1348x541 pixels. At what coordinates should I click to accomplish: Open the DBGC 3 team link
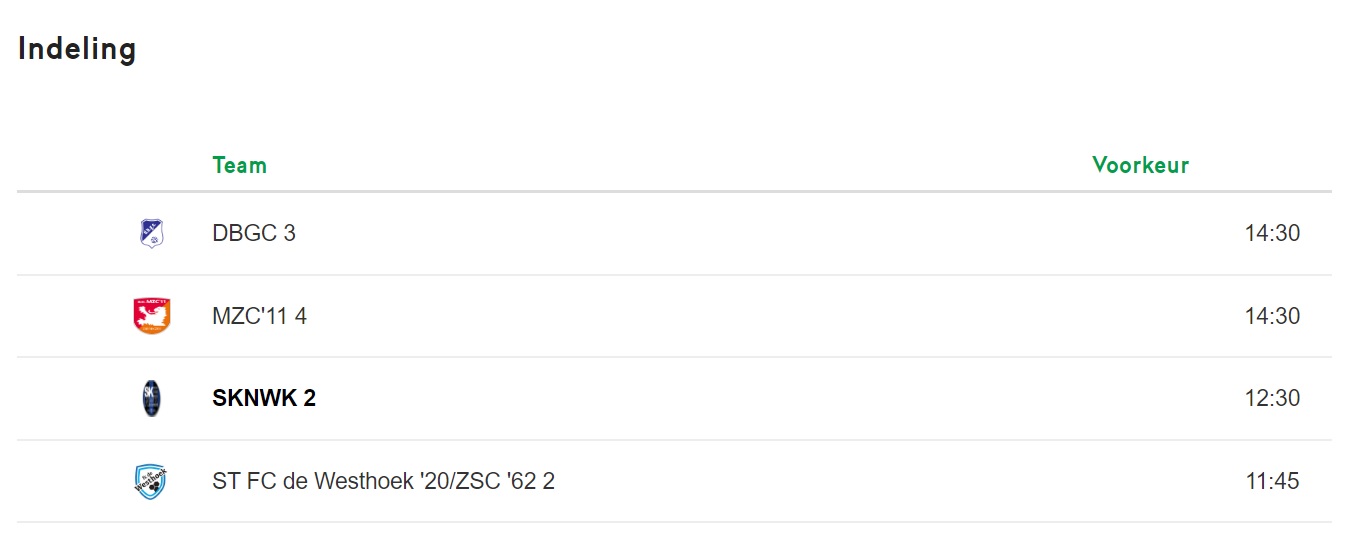coord(254,233)
